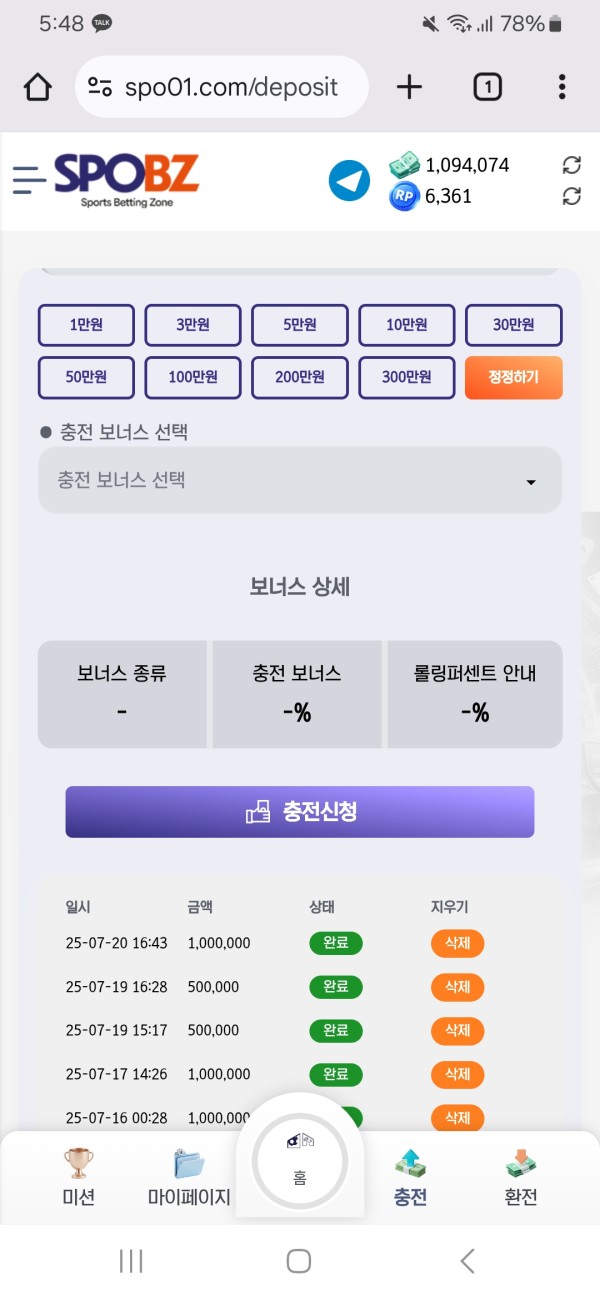Image resolution: width=600 pixels, height=1300 pixels.
Task: Open a new browser tab
Action: tap(409, 88)
